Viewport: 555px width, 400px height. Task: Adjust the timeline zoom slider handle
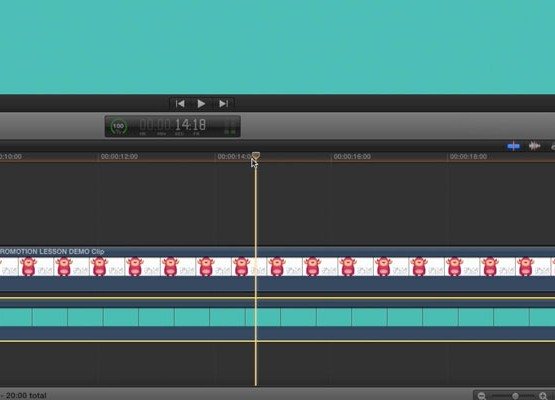click(x=516, y=396)
